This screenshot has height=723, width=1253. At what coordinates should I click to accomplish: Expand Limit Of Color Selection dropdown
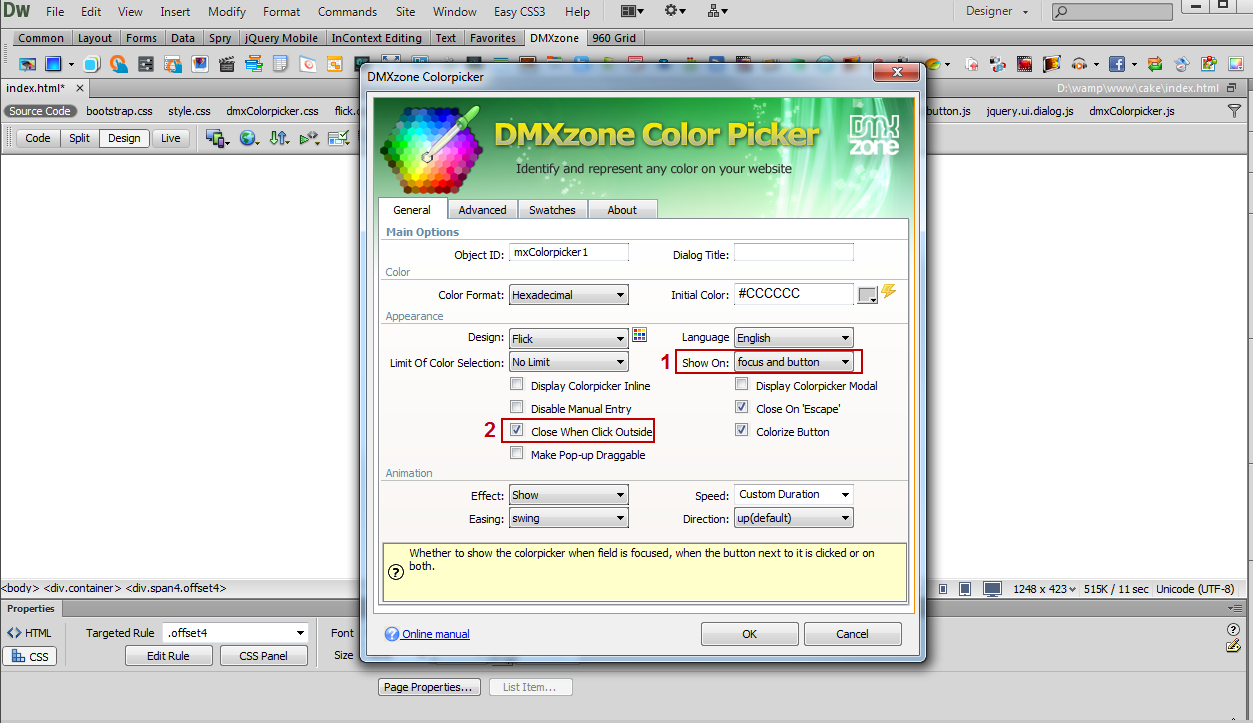click(x=569, y=362)
